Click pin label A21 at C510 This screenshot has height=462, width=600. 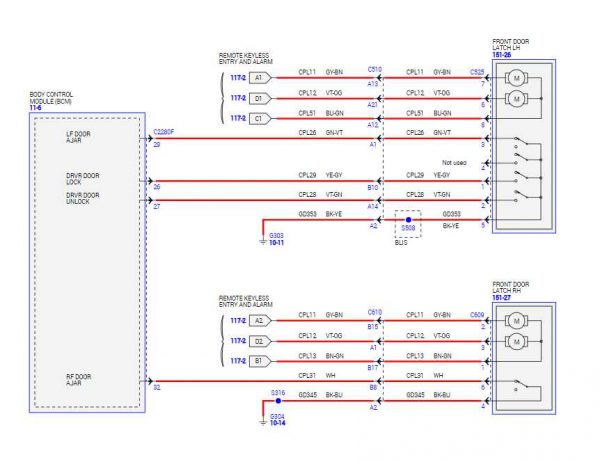(x=373, y=104)
